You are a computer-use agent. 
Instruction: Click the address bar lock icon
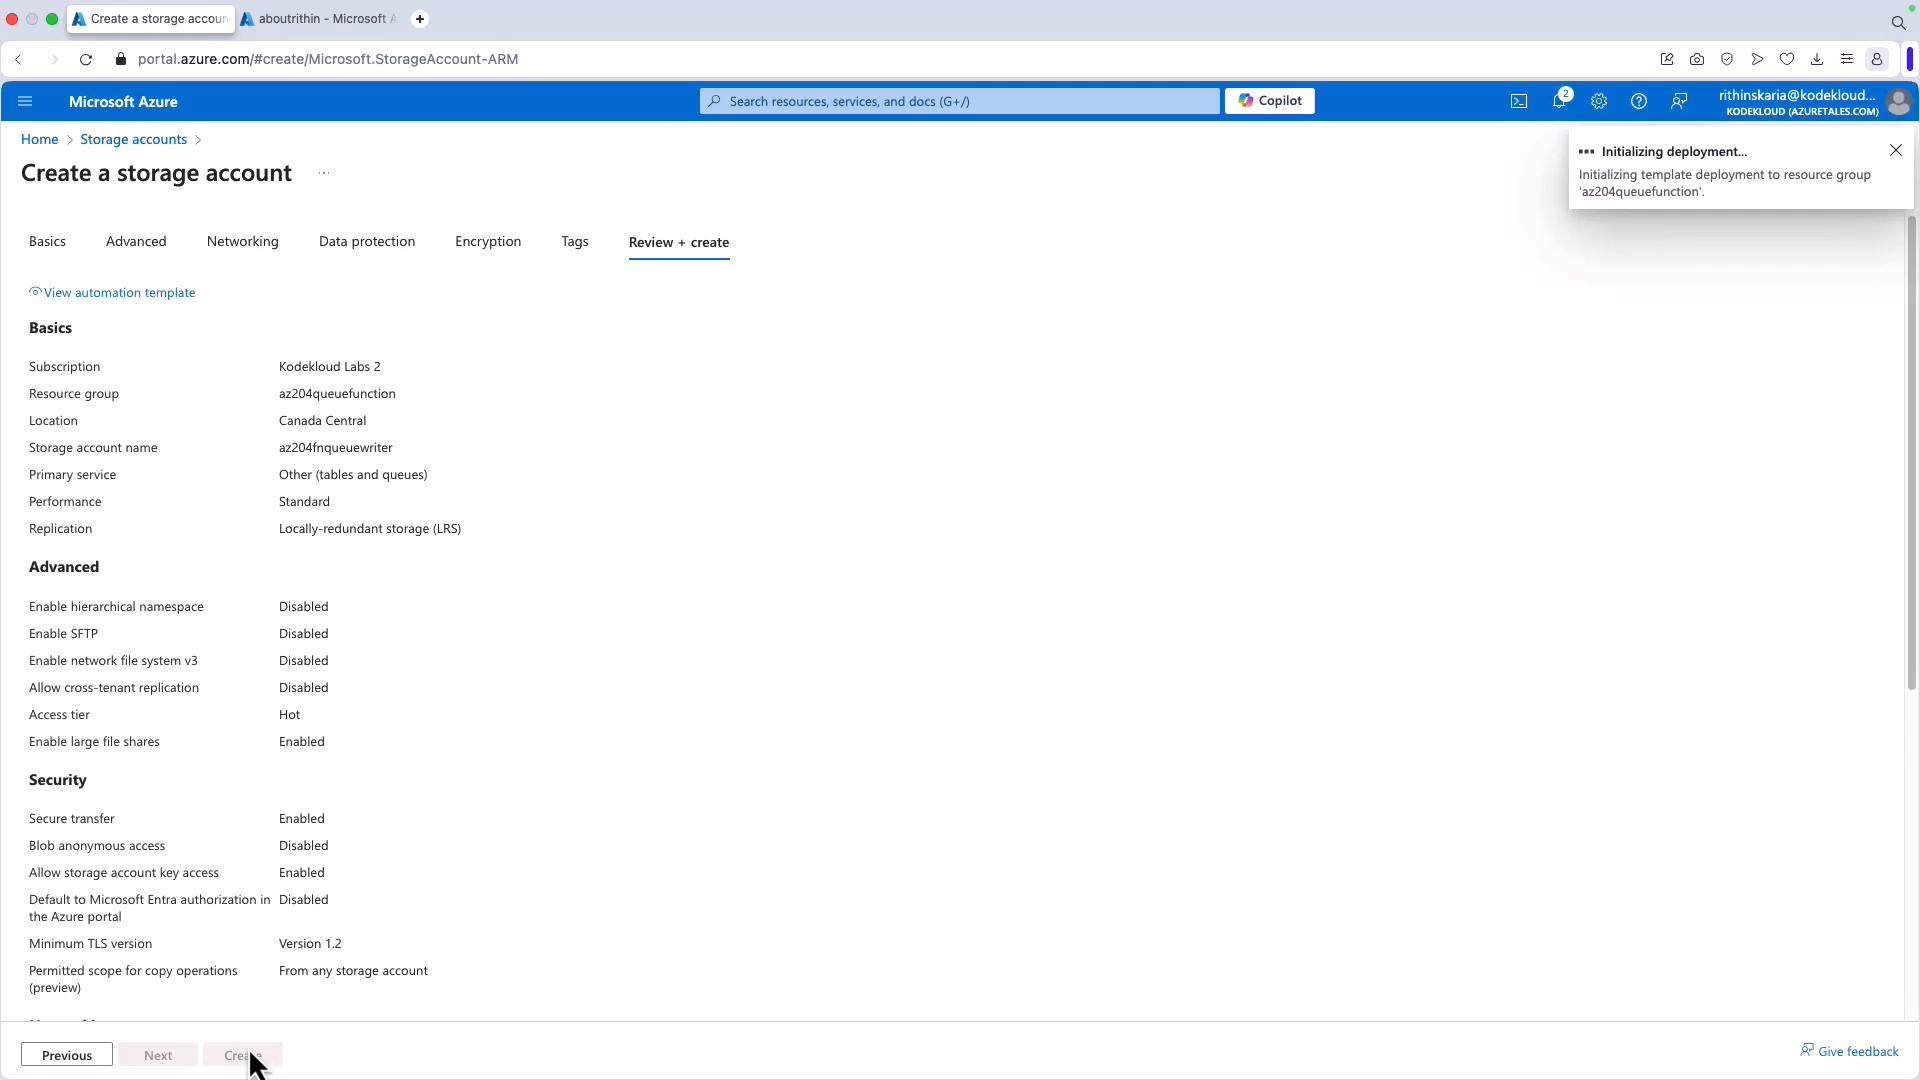point(121,59)
